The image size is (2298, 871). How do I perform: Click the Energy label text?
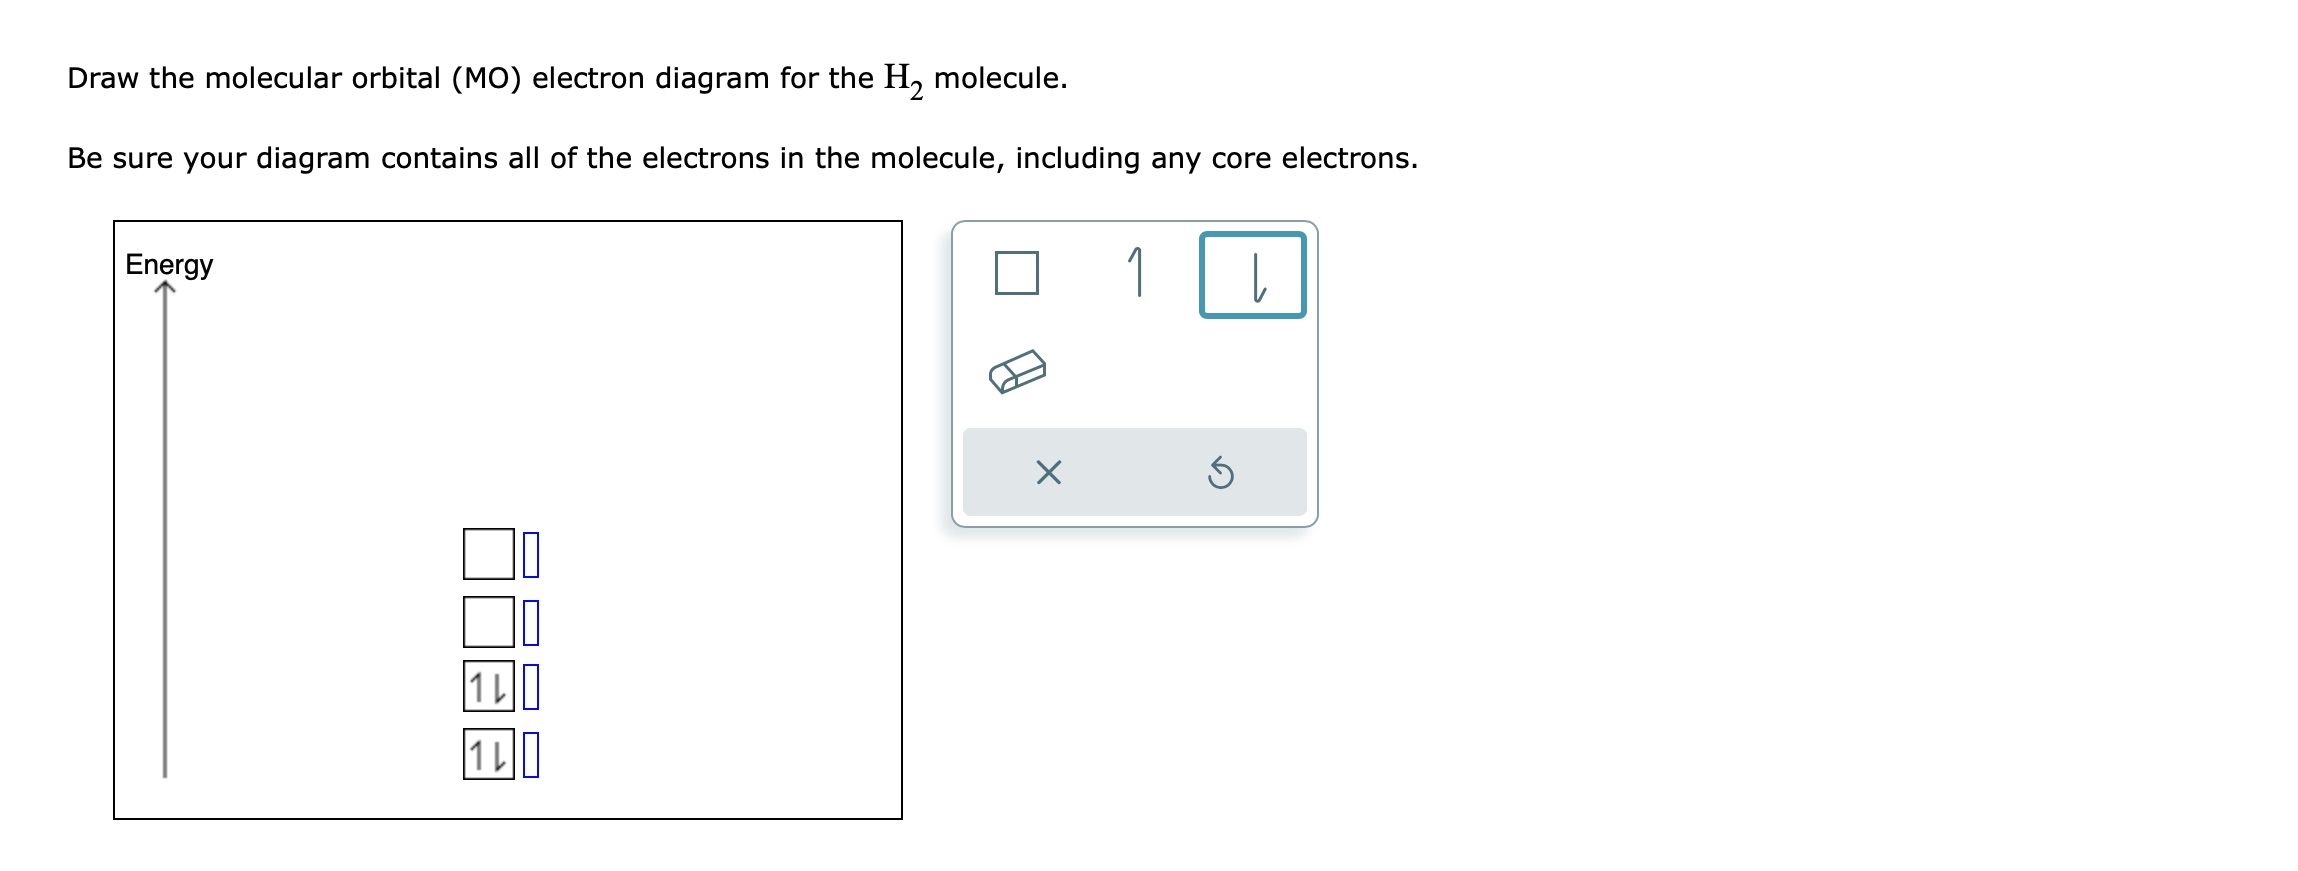click(x=168, y=265)
